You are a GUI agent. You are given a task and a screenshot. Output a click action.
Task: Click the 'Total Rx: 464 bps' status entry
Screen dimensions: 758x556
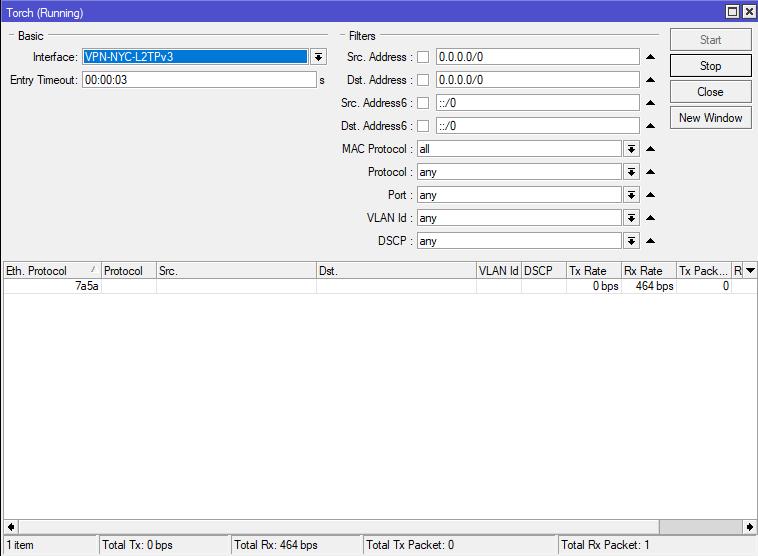click(x=296, y=545)
